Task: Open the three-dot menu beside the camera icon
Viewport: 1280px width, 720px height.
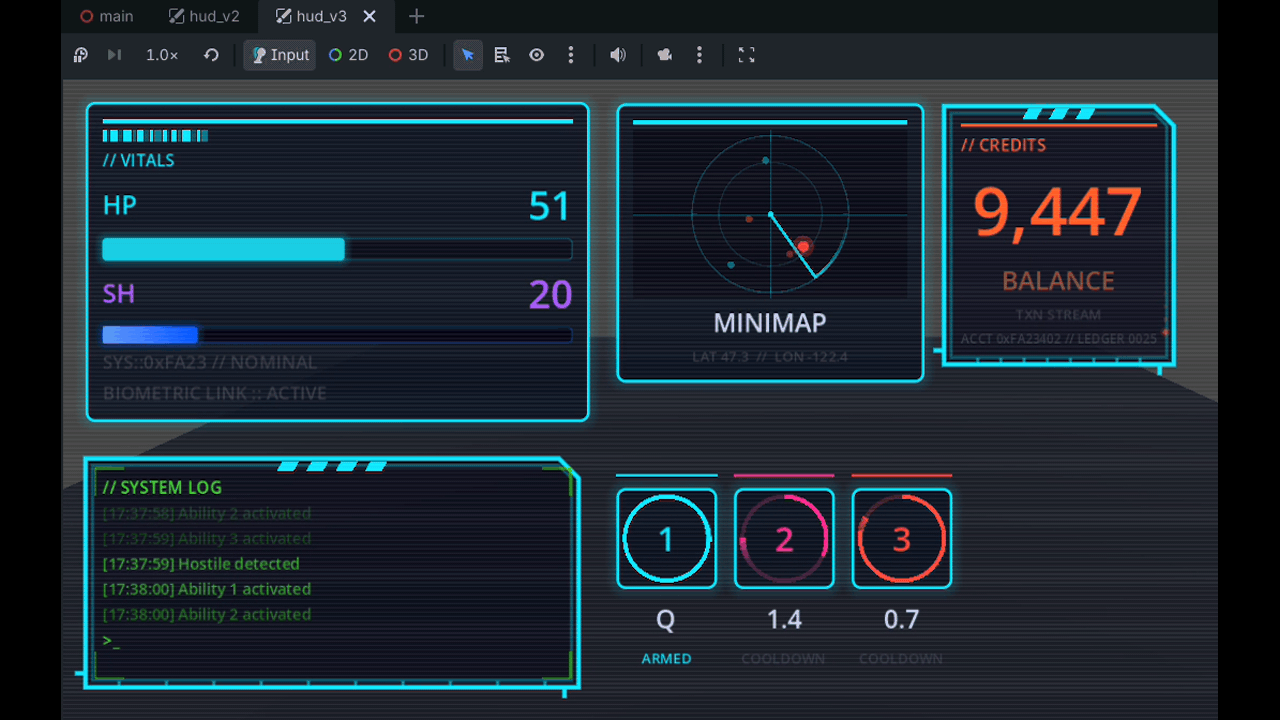Action: 699,55
